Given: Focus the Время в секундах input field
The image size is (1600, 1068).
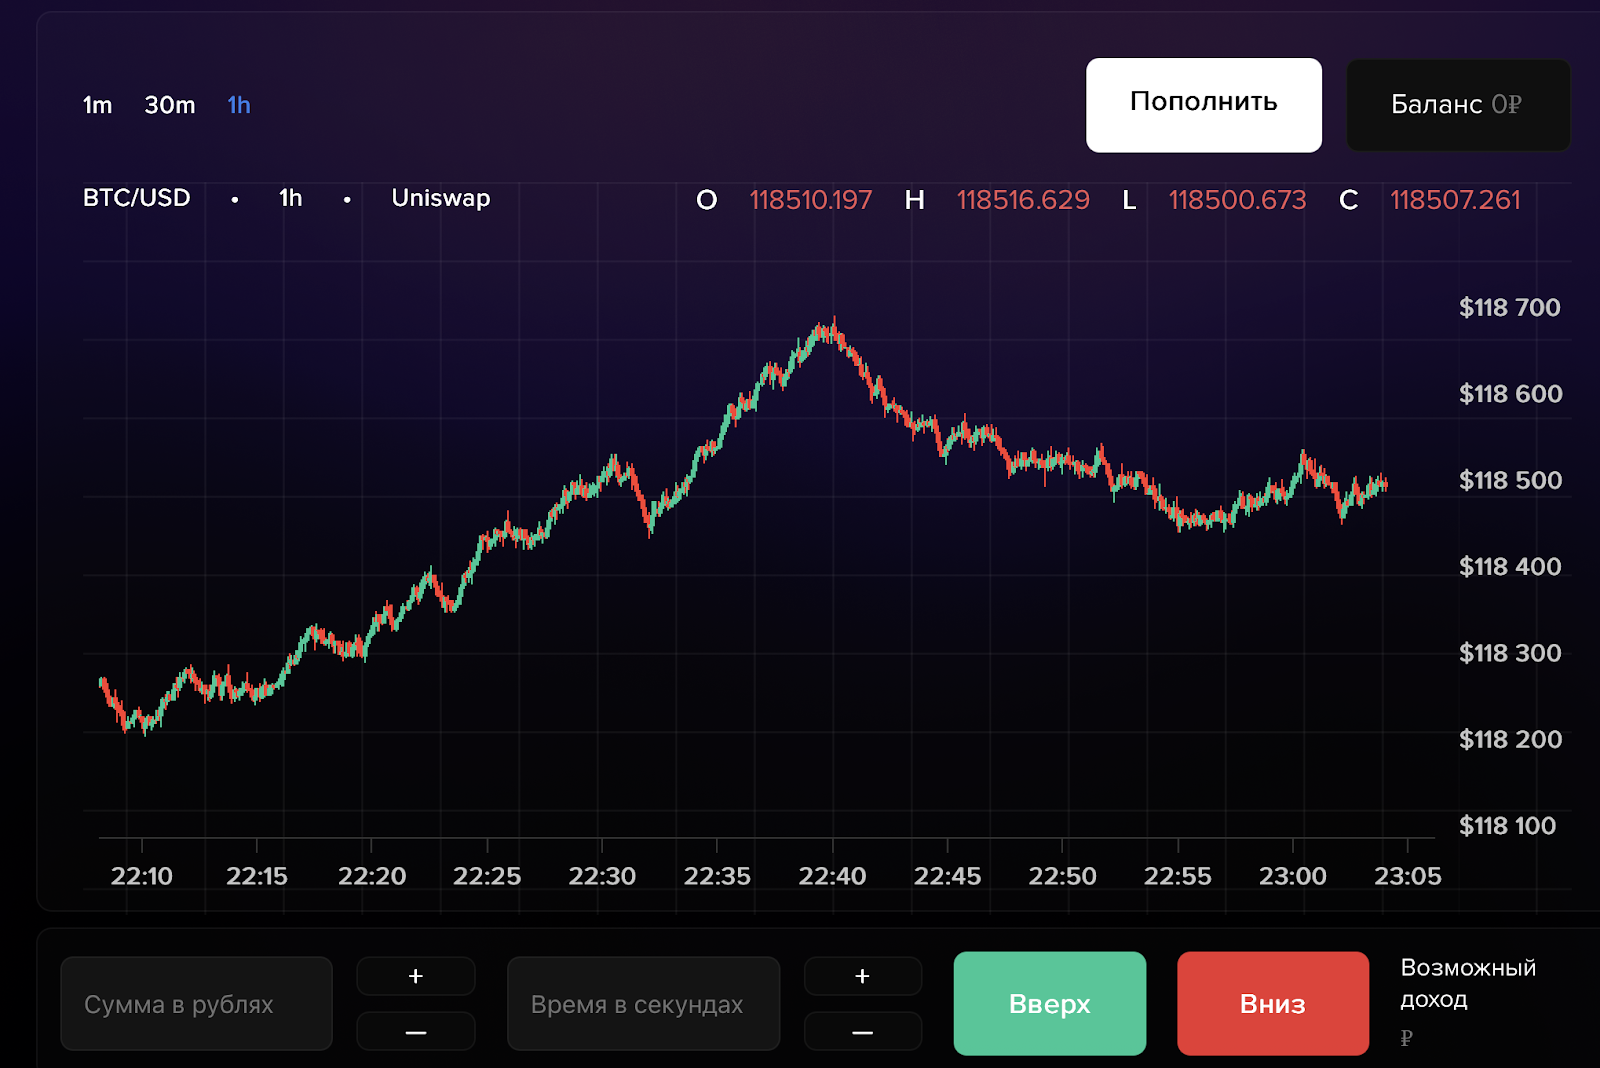Looking at the screenshot, I should point(643,1003).
